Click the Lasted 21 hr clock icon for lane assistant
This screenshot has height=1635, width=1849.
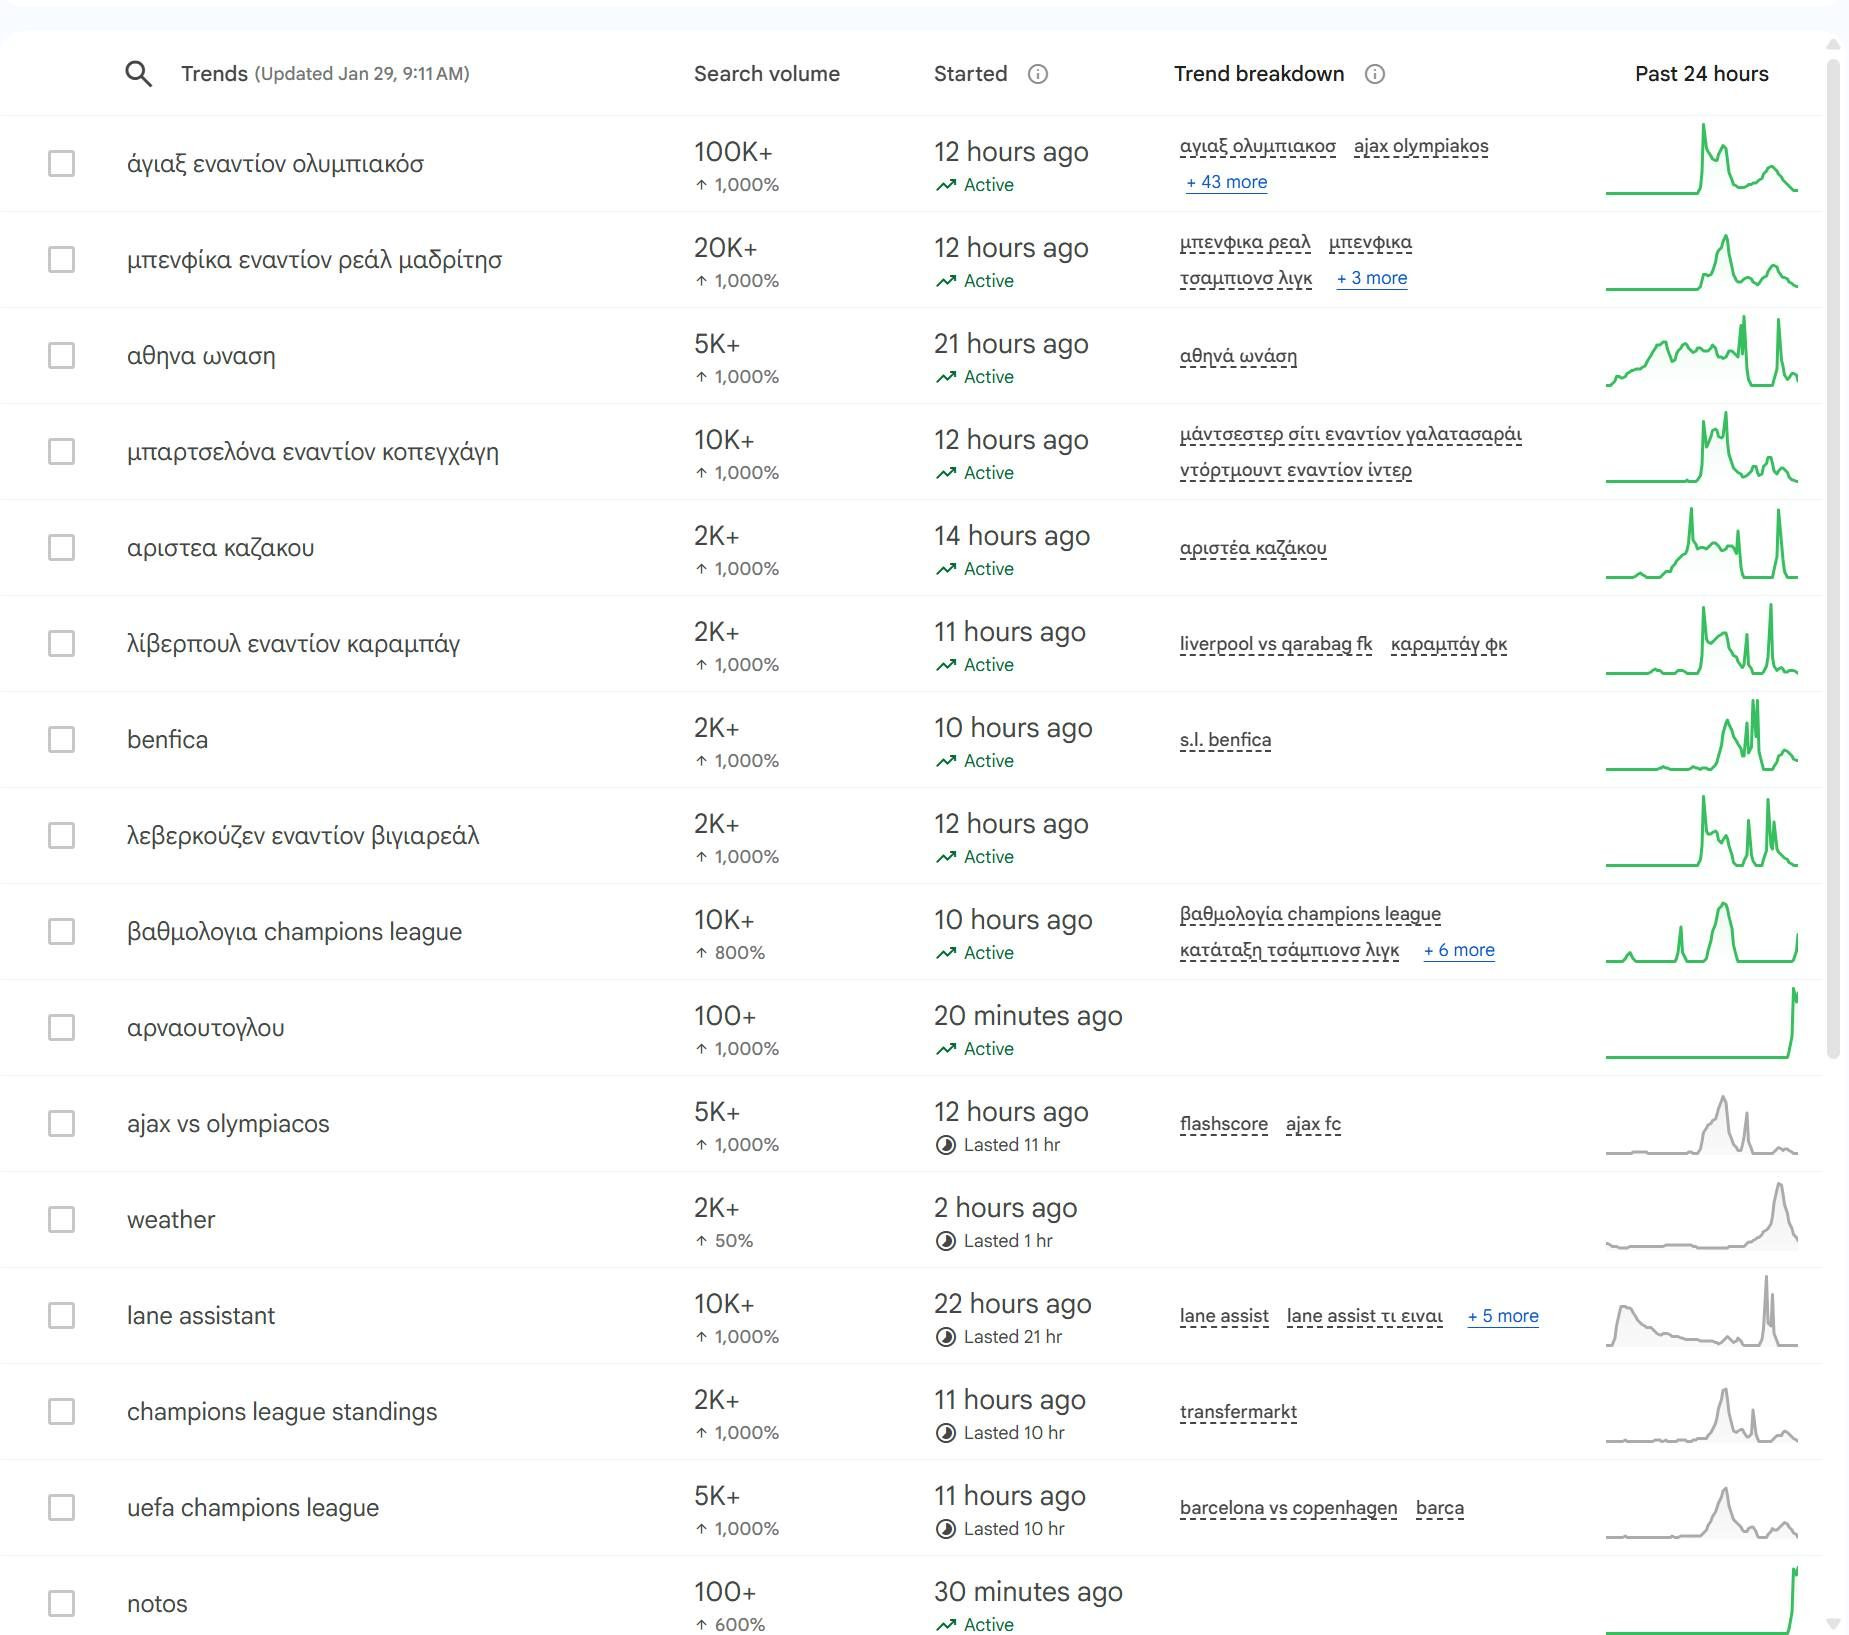[x=946, y=1337]
